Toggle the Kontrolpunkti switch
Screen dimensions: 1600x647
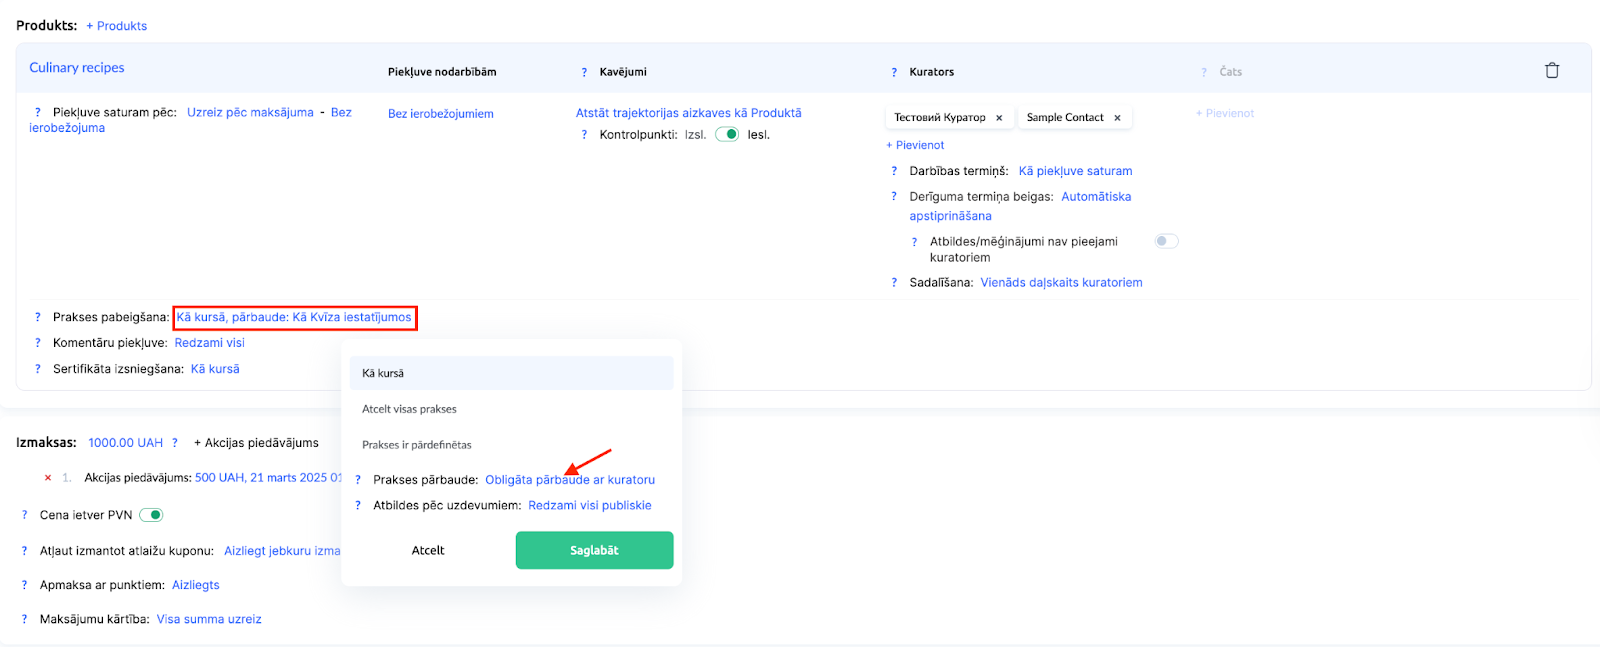pyautogui.click(x=727, y=135)
